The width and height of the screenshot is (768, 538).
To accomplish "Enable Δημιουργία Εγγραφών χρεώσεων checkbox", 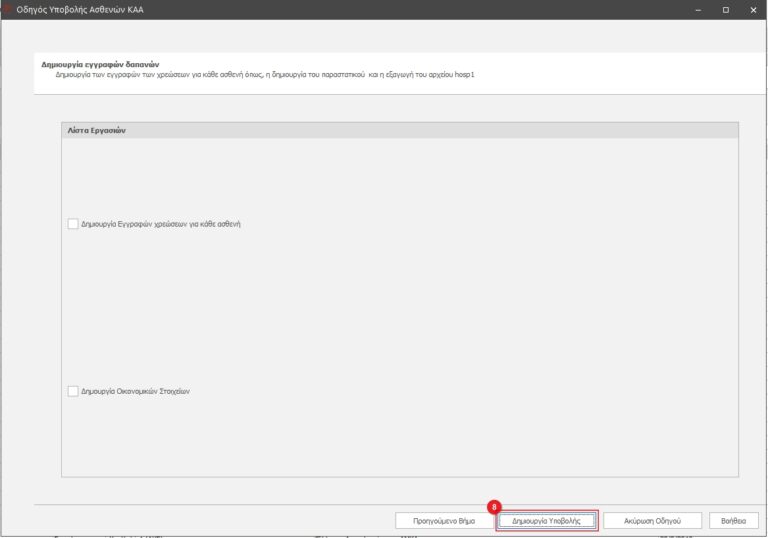I will (72, 224).
